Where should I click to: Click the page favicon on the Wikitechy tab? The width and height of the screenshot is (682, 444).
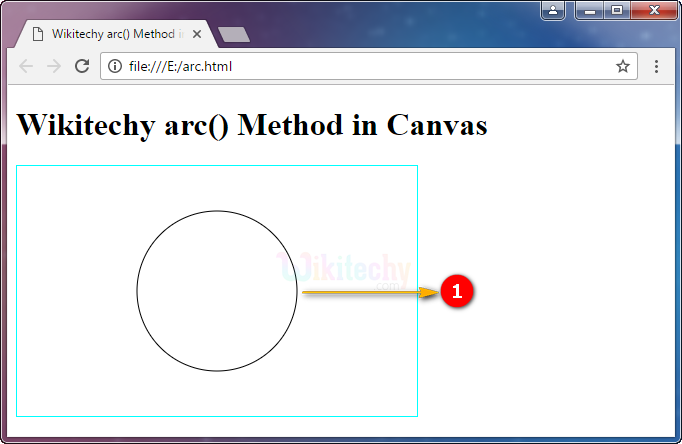pyautogui.click(x=38, y=34)
